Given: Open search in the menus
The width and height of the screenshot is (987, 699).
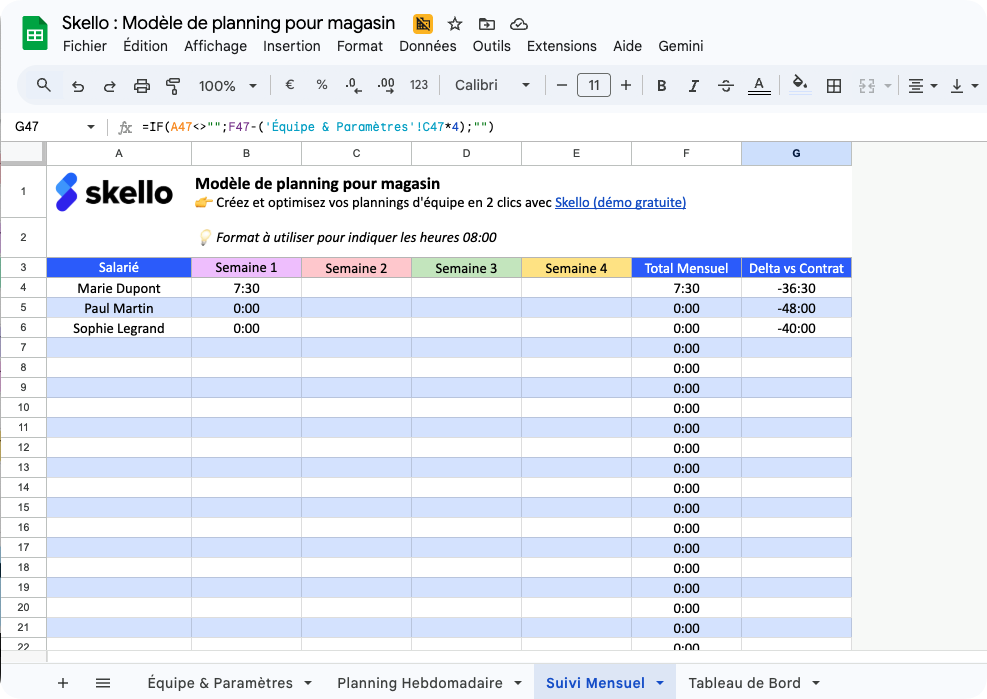Looking at the screenshot, I should (x=42, y=86).
